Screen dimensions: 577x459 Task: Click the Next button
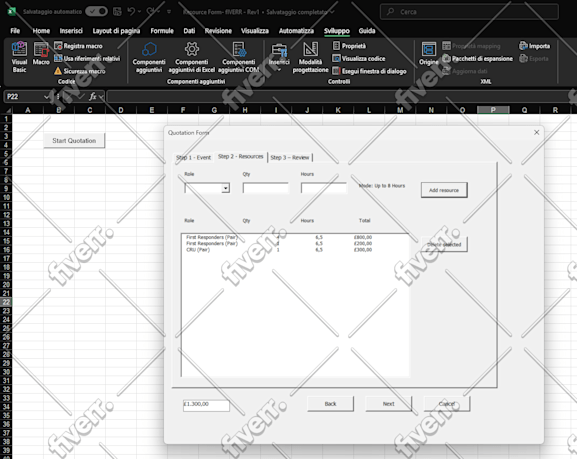[389, 404]
